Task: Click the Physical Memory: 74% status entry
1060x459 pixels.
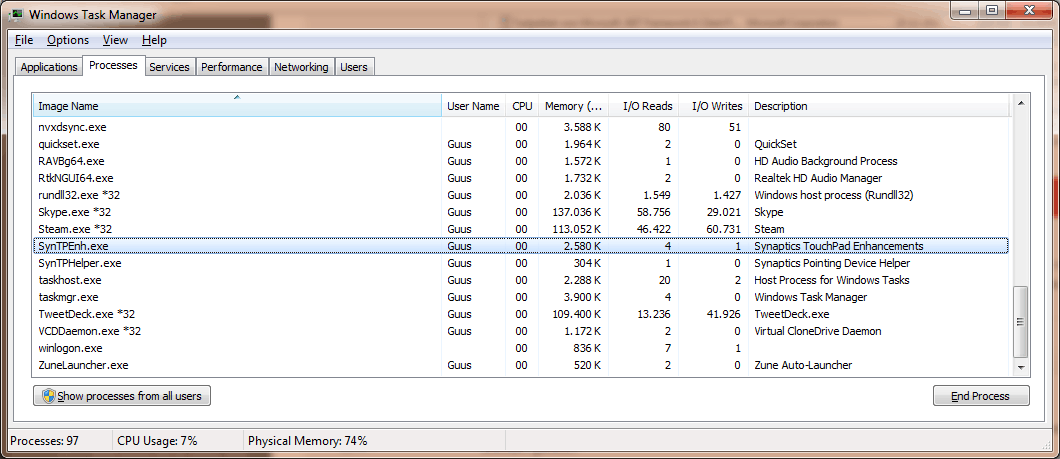Action: tap(308, 441)
